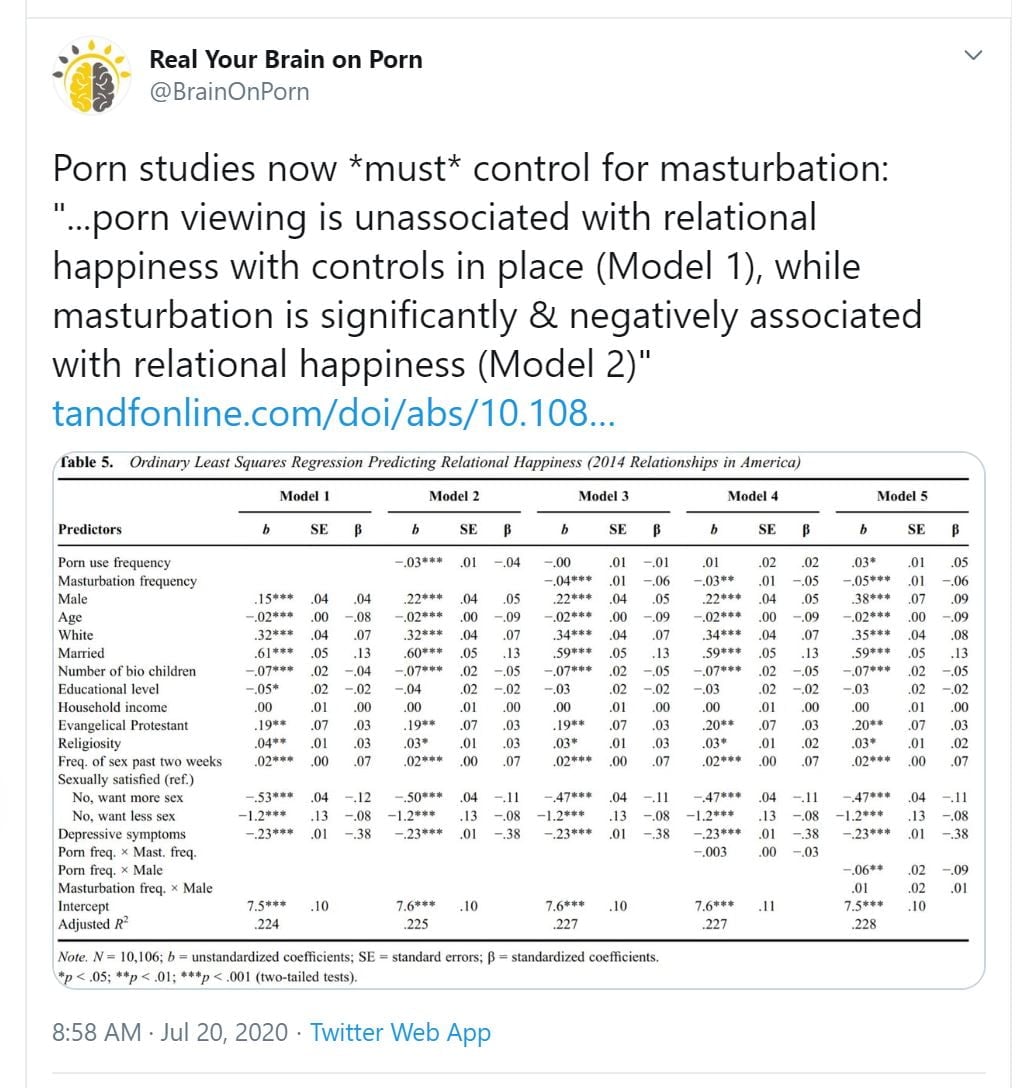The height and width of the screenshot is (1088, 1024).
Task: Click the @BrainOnPorn handle
Action: coord(229,92)
